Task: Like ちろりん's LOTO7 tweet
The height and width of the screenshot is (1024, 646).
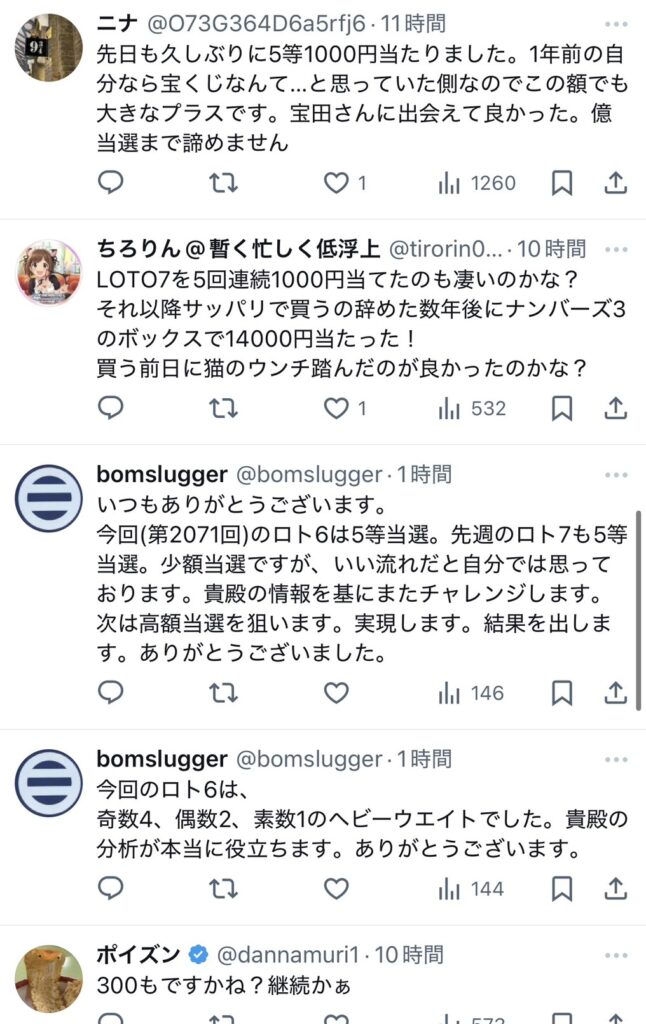Action: point(337,408)
